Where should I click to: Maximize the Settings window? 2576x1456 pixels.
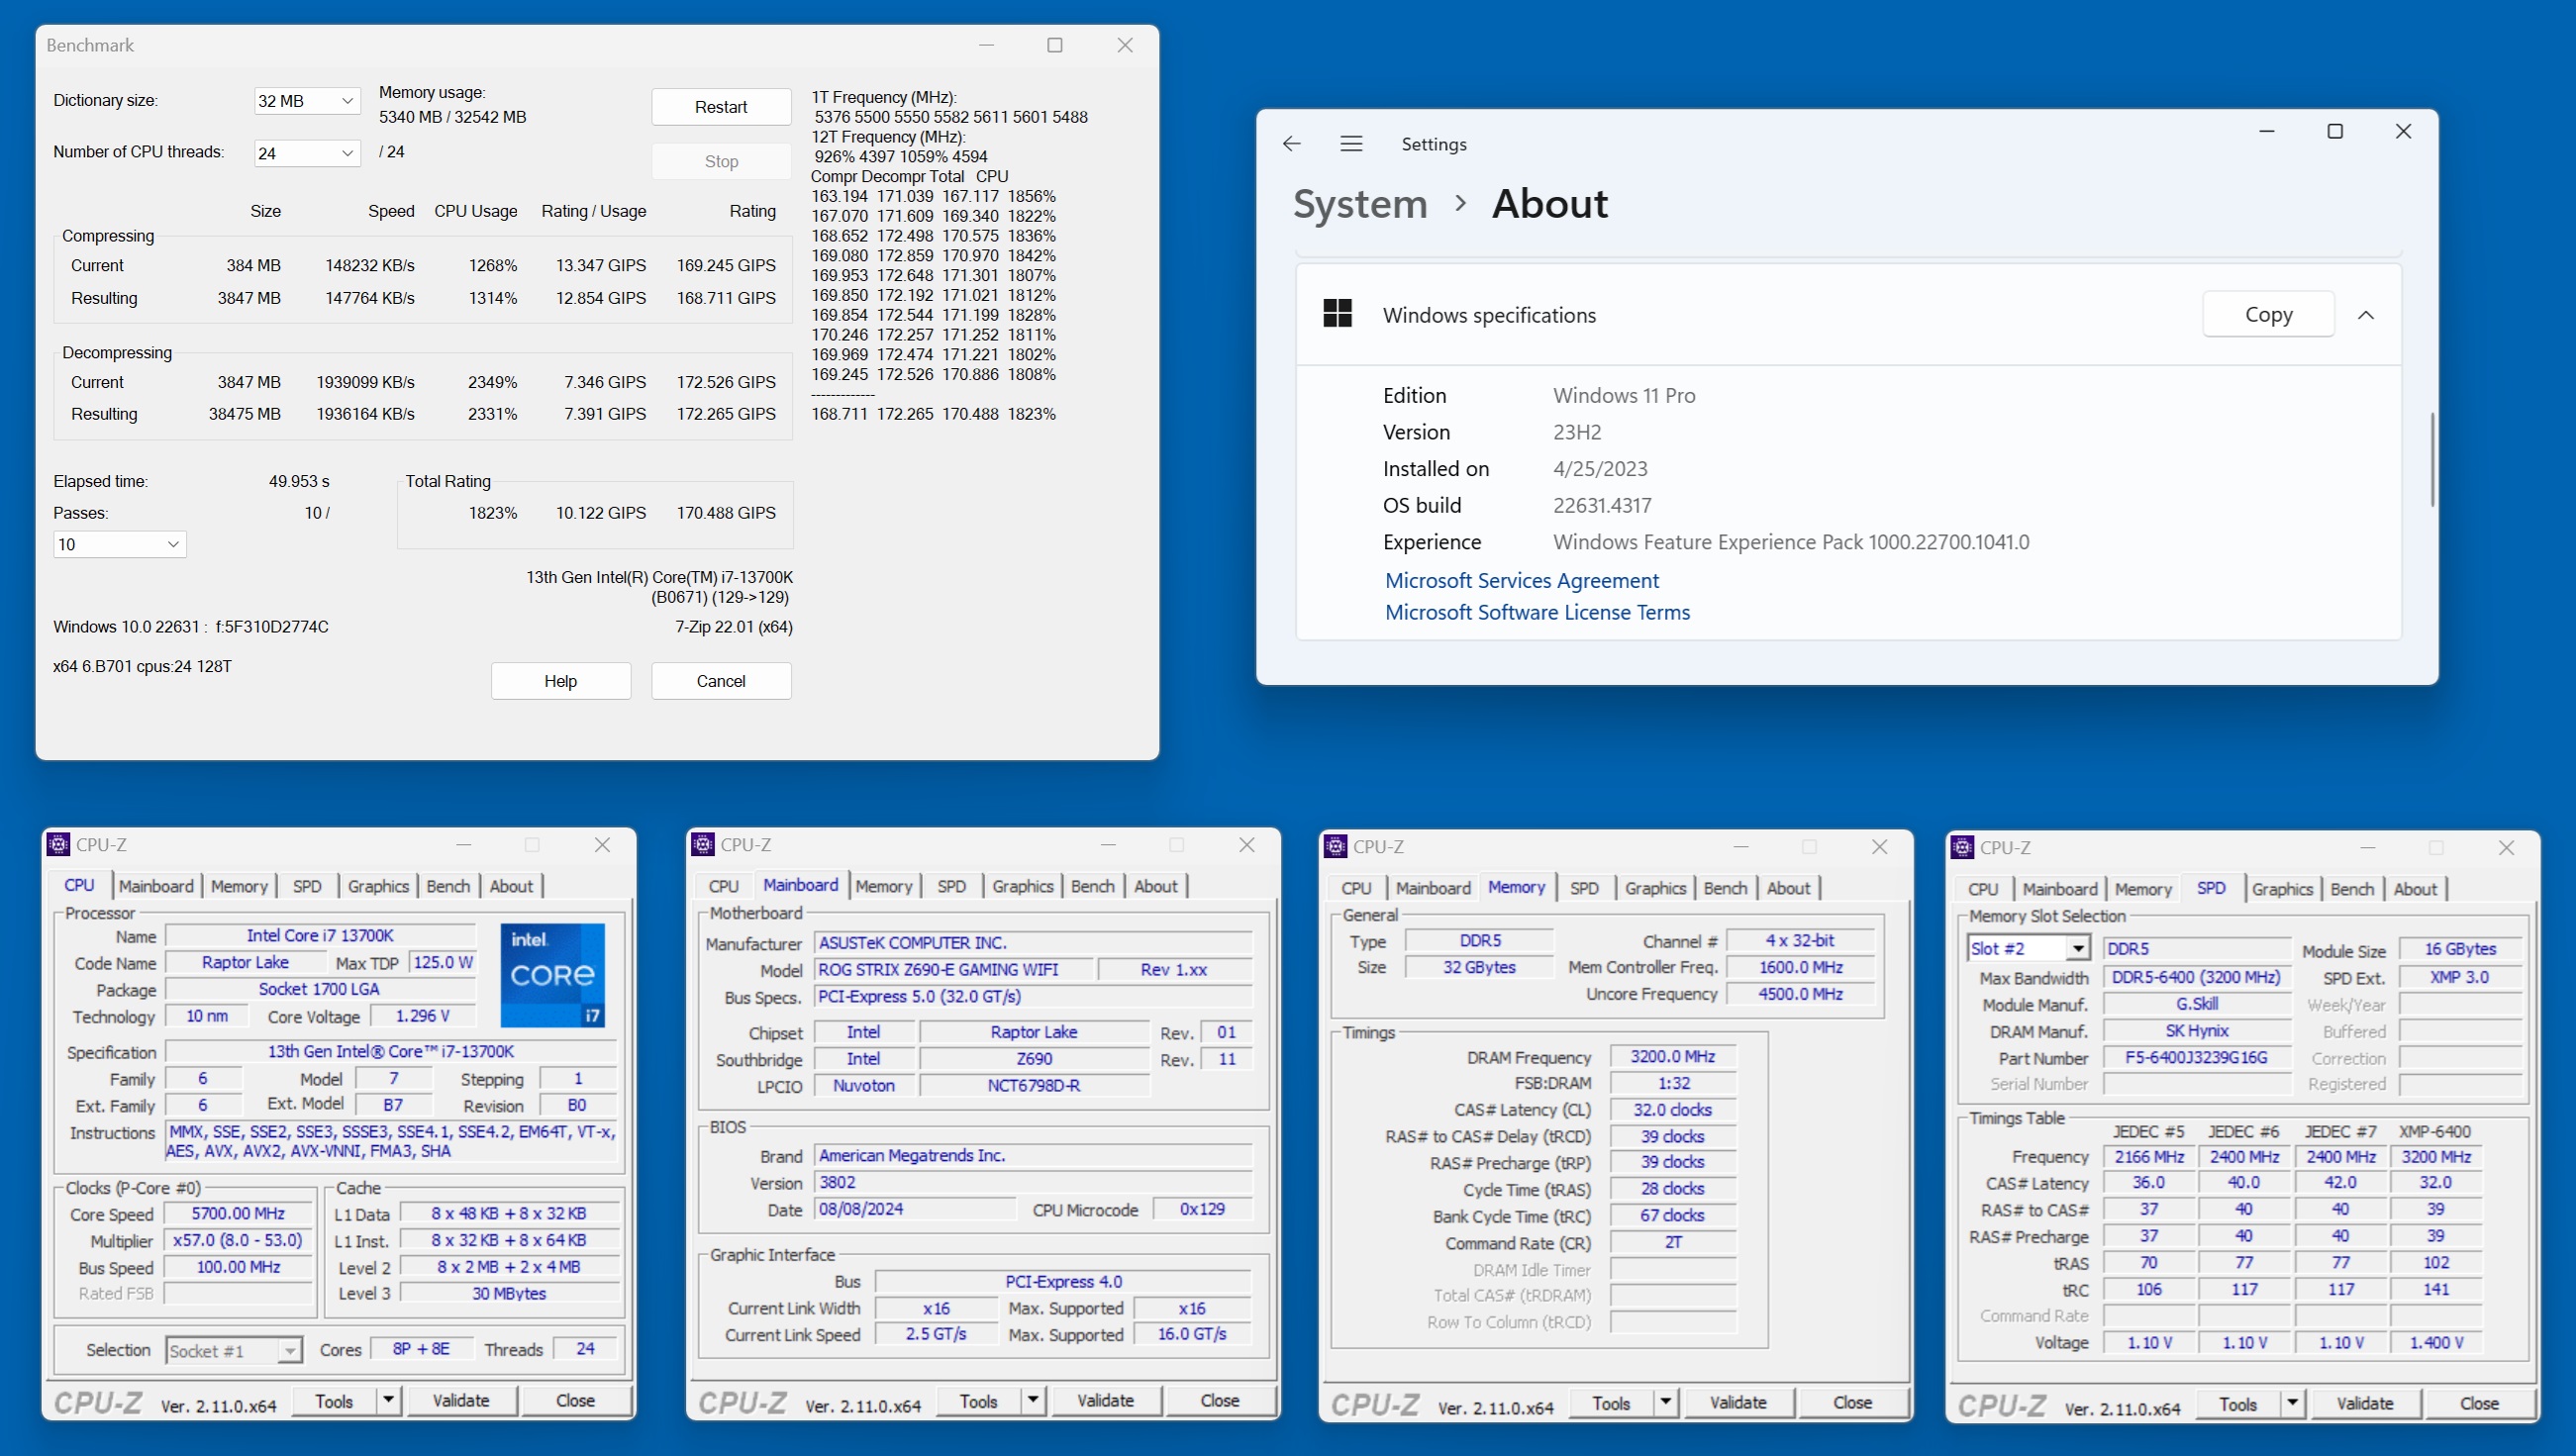tap(2335, 131)
